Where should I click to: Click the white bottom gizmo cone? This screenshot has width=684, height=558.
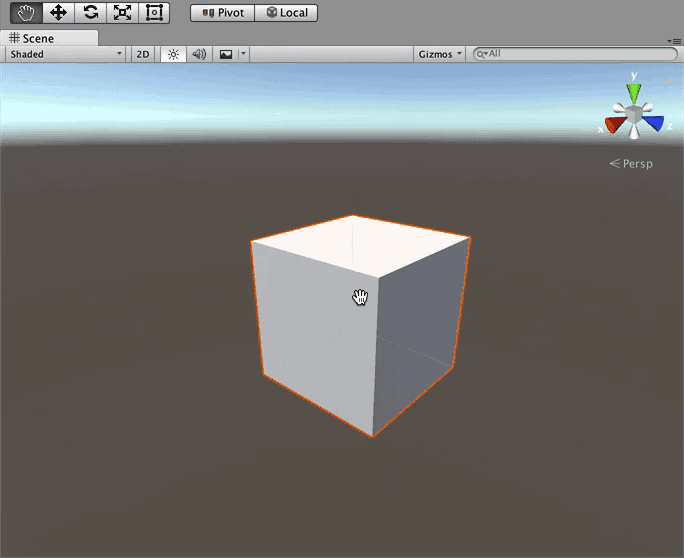coord(634,131)
